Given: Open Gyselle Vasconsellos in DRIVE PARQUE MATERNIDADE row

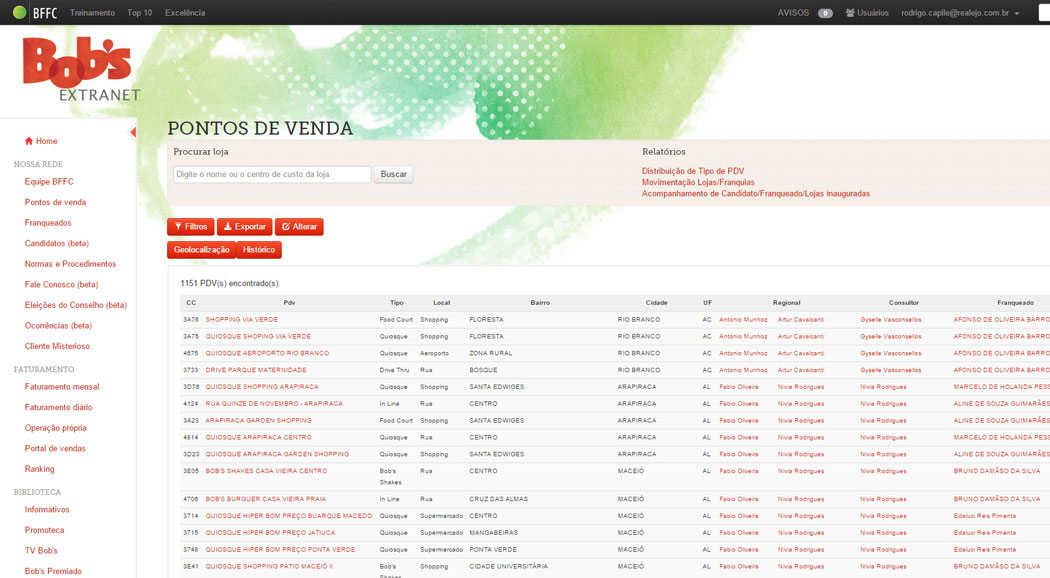Looking at the screenshot, I should tap(891, 370).
